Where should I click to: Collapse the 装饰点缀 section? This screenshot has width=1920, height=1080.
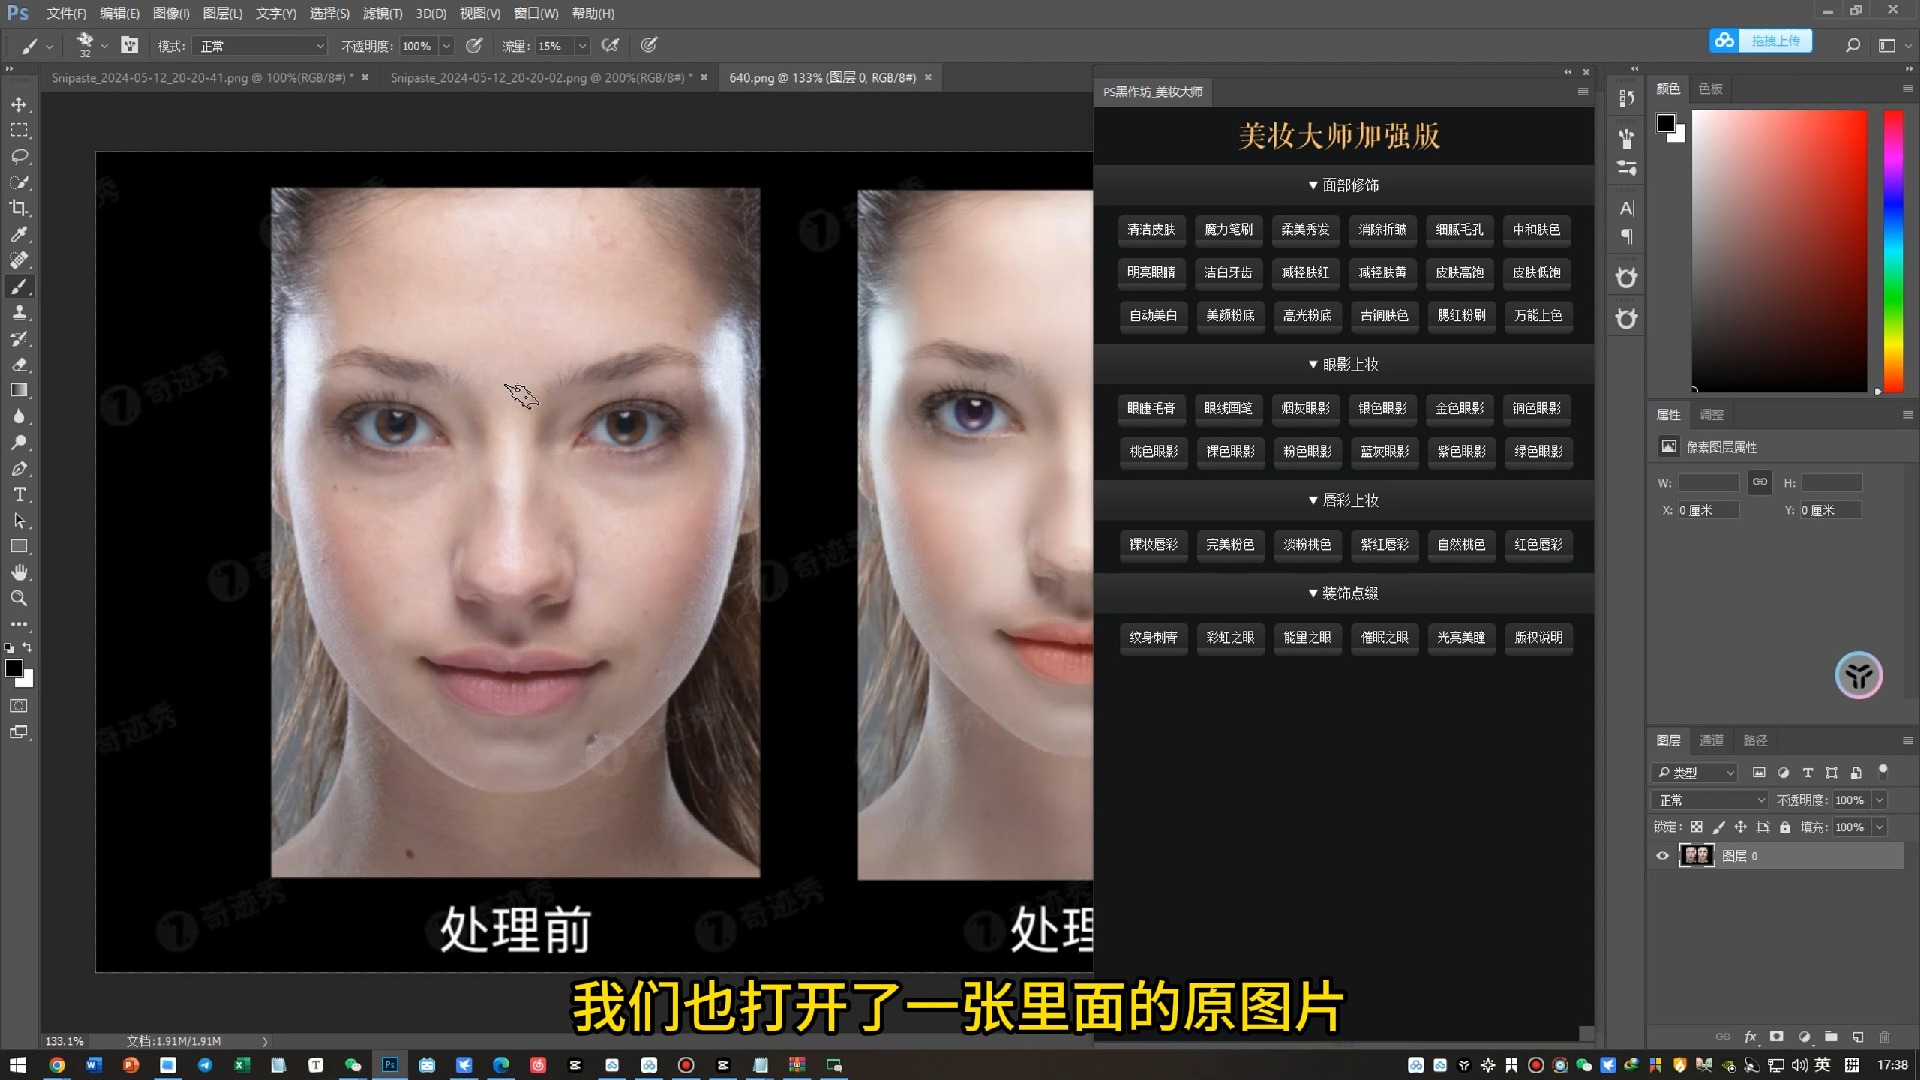[x=1343, y=593]
